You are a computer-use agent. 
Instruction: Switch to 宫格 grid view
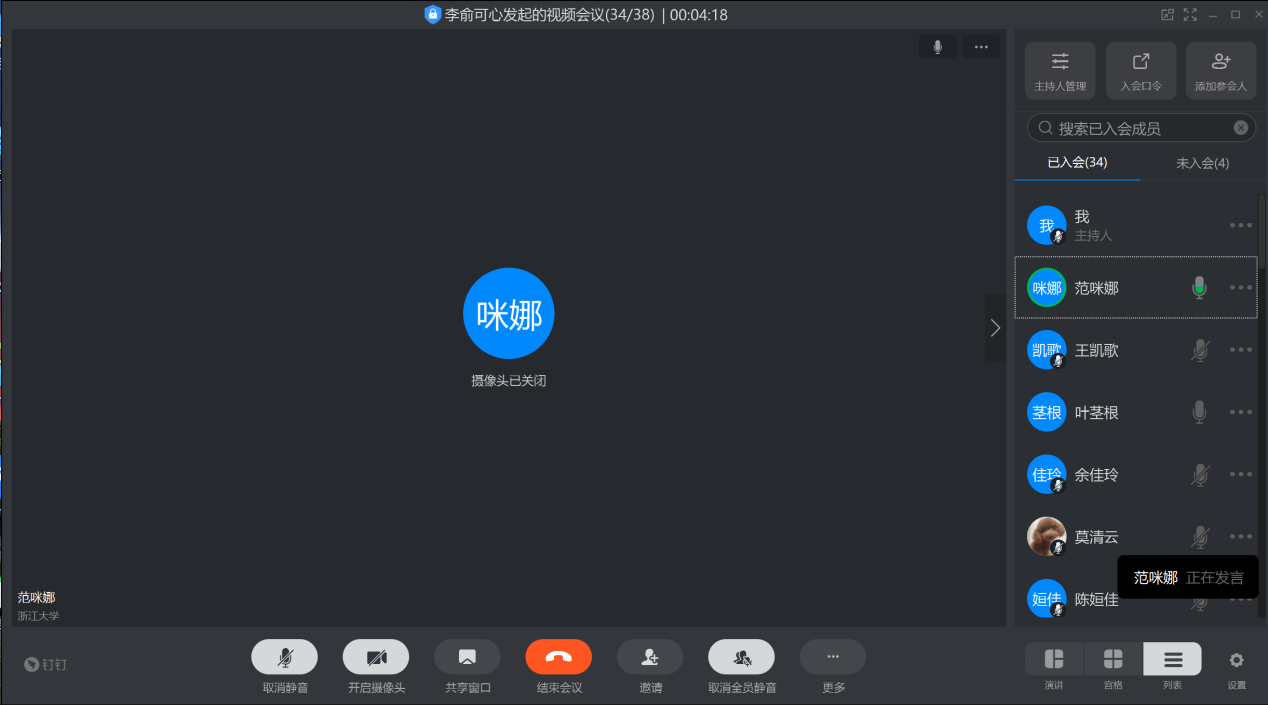pyautogui.click(x=1113, y=659)
